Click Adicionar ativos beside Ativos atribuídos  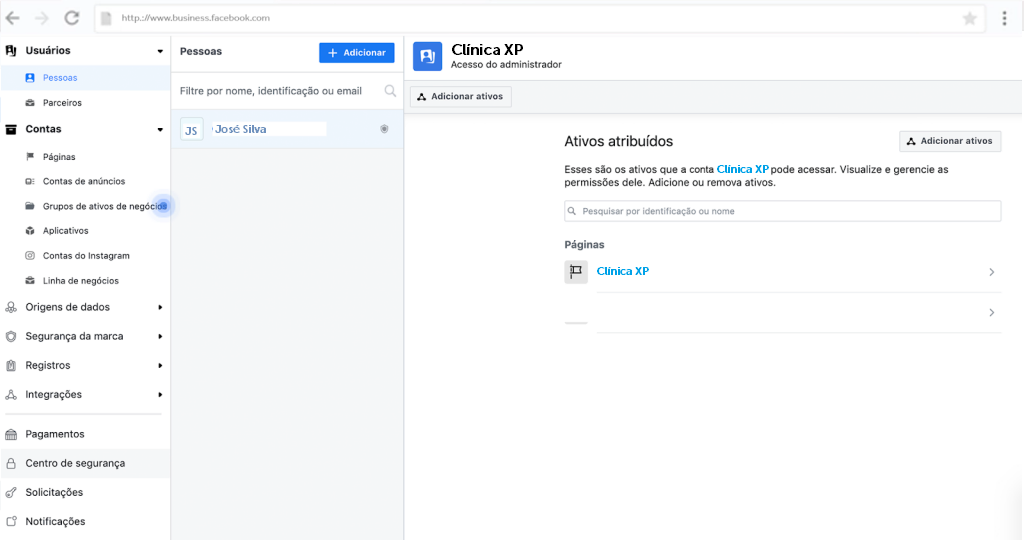click(950, 141)
